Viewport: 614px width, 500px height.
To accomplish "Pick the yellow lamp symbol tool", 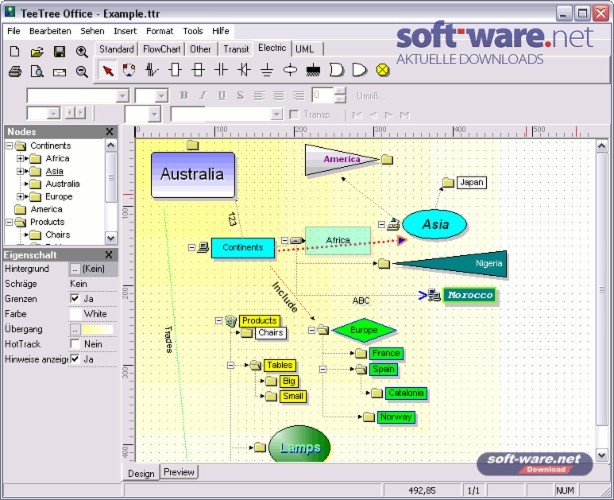I will click(x=382, y=70).
